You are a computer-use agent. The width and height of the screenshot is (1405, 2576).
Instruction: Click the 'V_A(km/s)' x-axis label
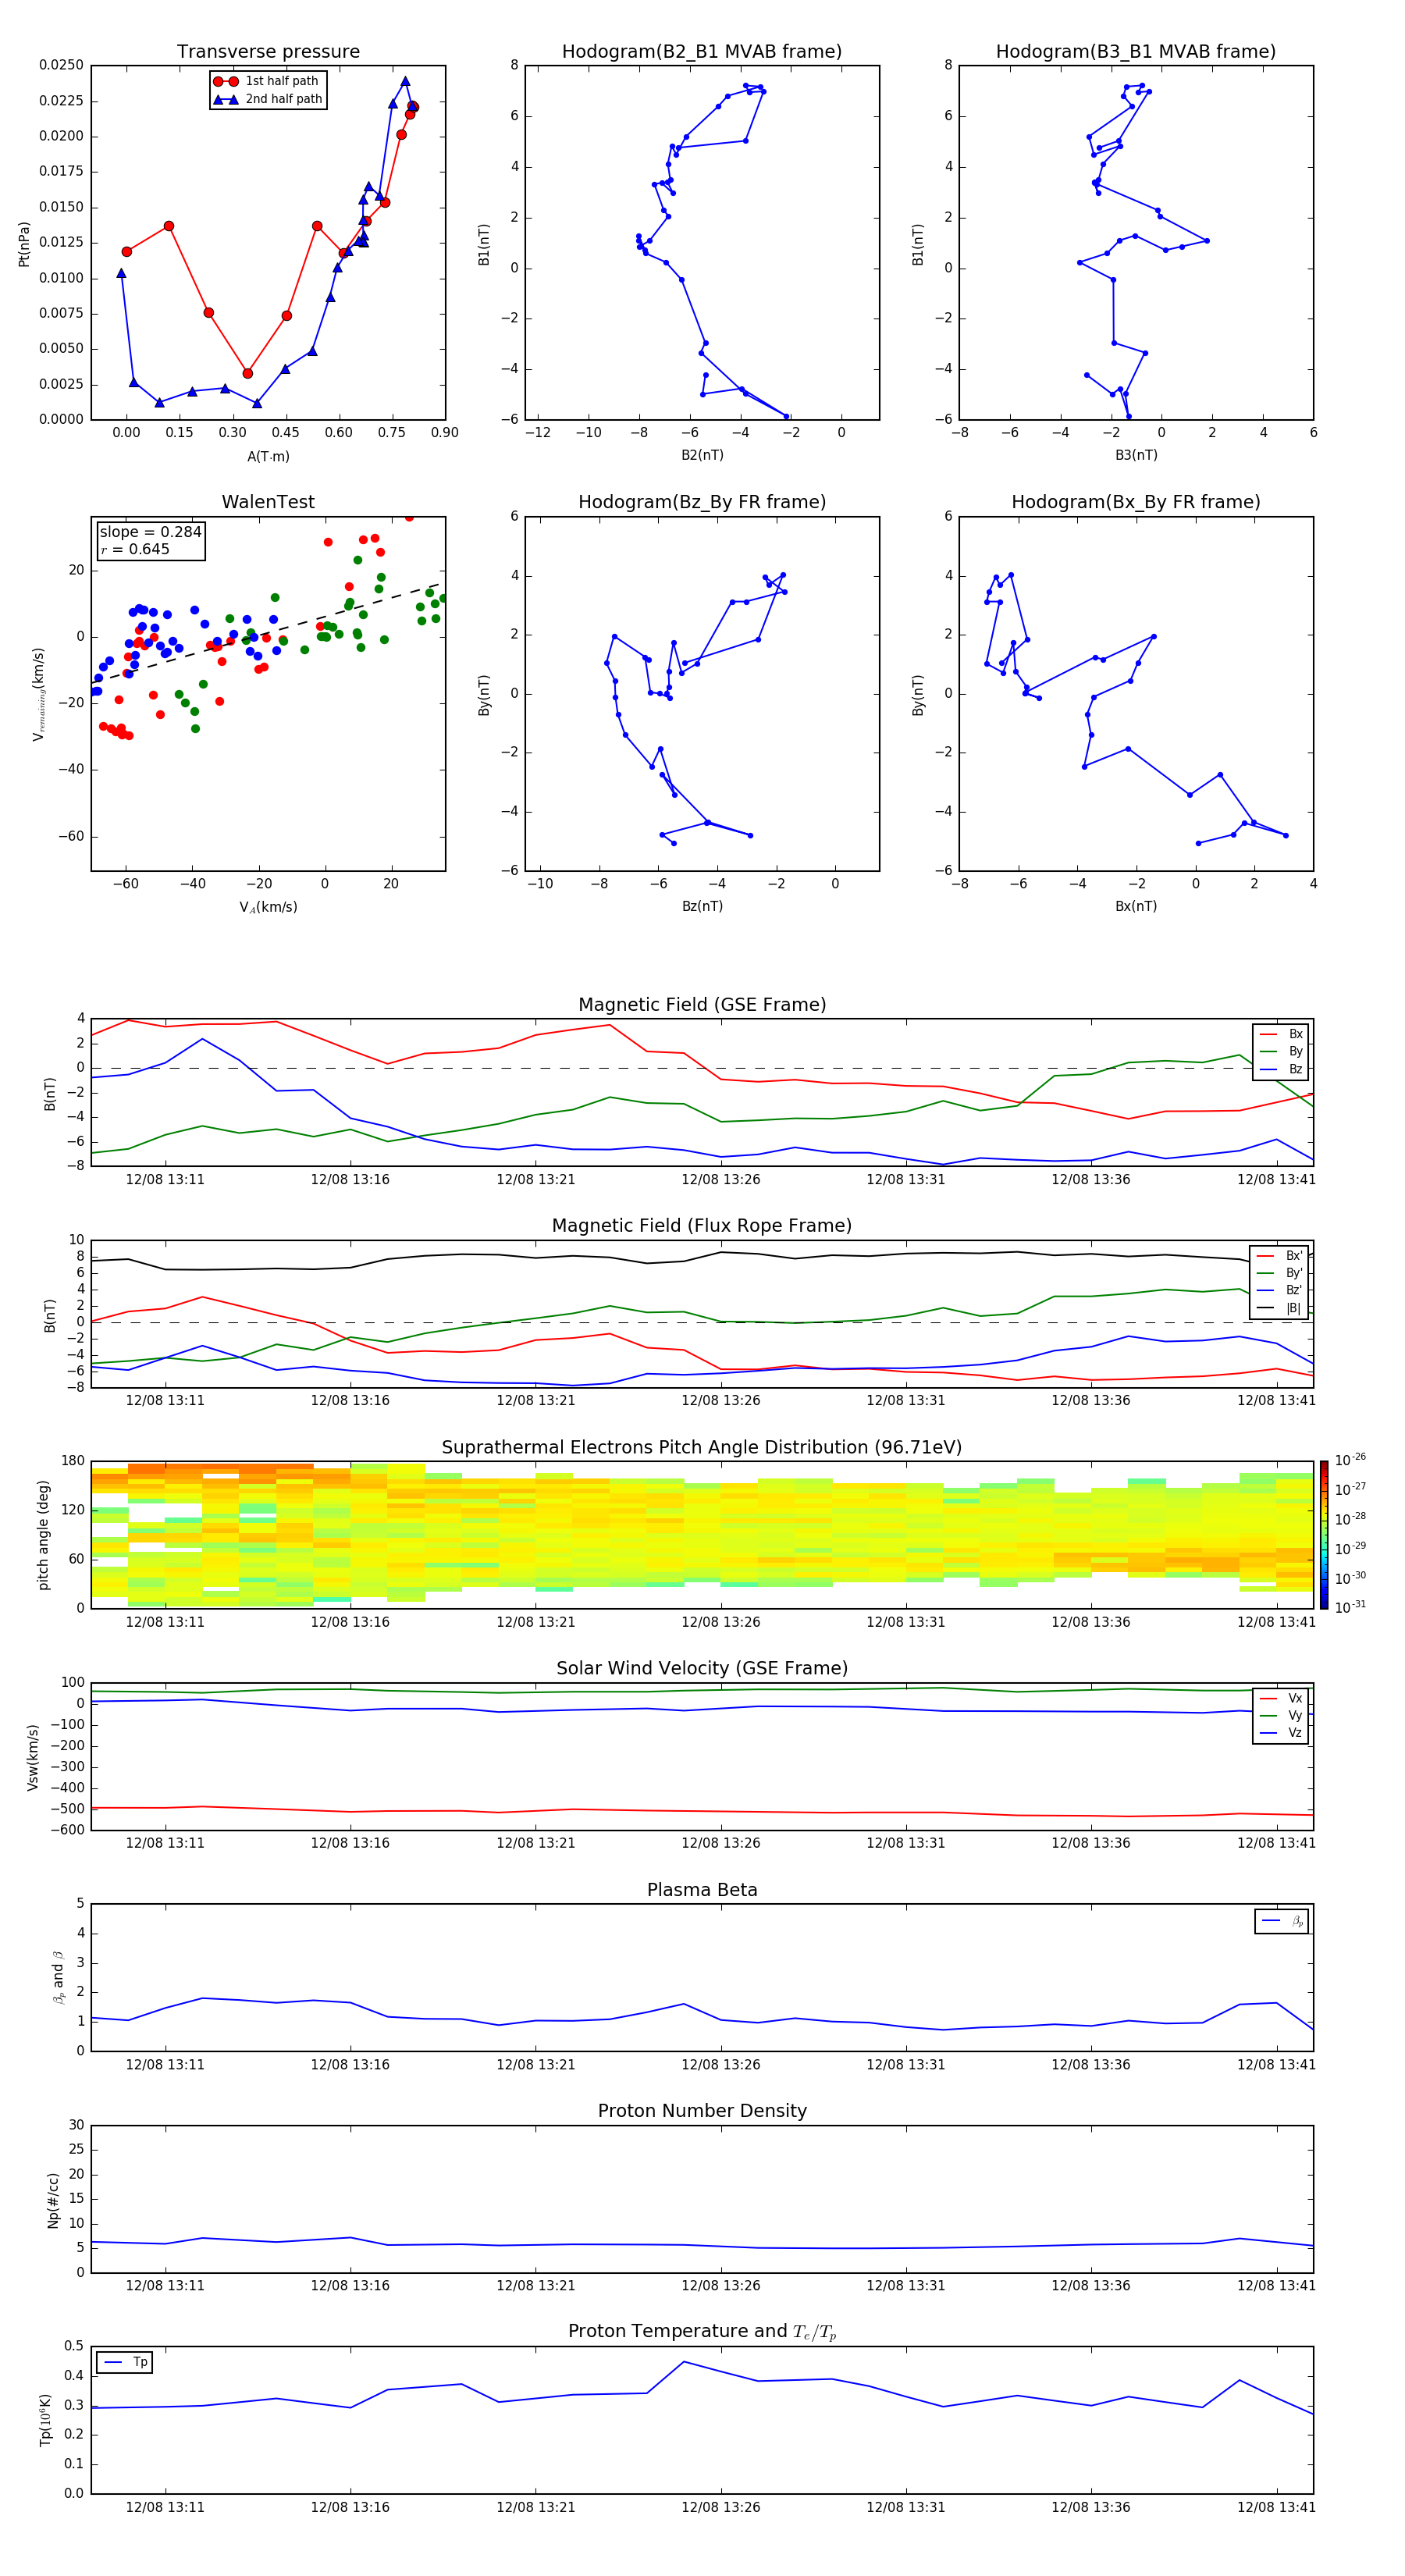click(268, 908)
